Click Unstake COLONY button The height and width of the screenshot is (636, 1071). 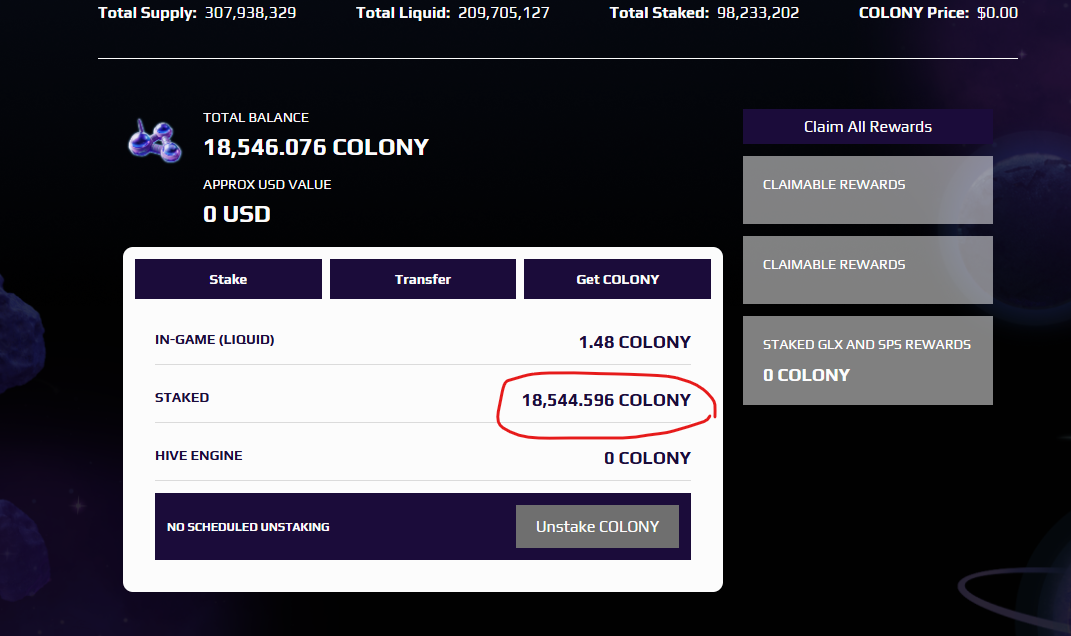point(597,527)
